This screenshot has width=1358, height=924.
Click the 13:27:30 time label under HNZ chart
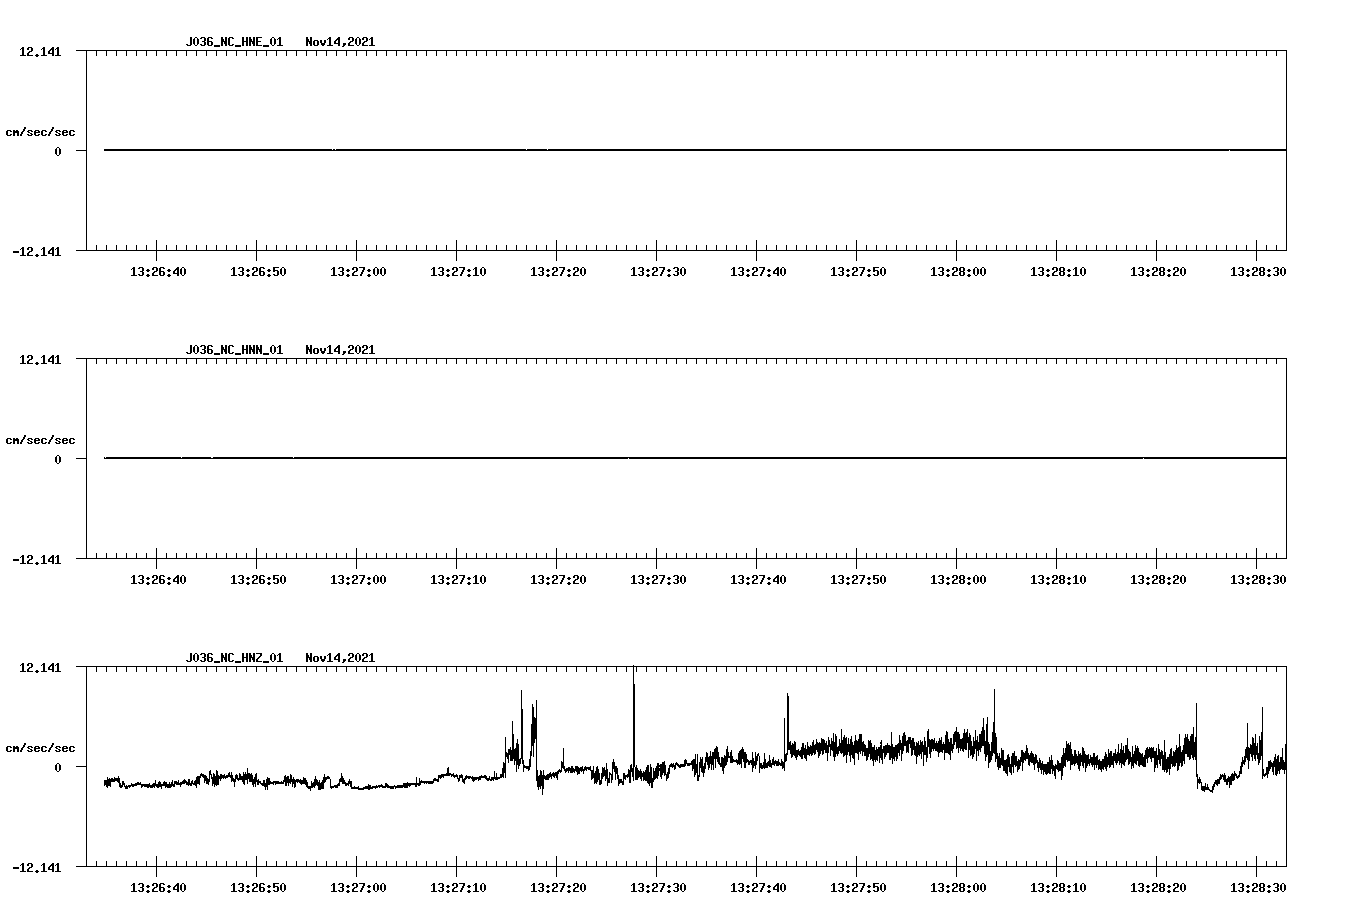click(x=658, y=887)
